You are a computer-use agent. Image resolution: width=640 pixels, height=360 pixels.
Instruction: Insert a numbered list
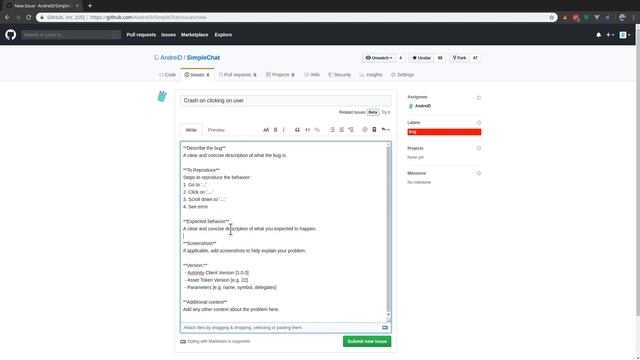point(341,130)
